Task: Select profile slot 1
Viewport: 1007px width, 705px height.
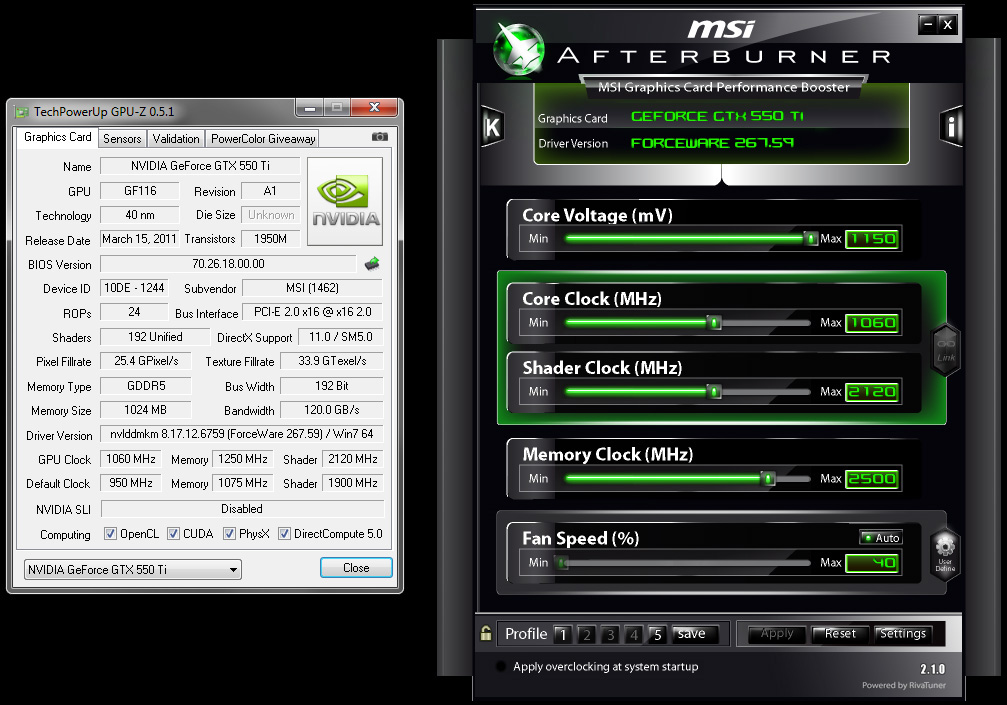Action: (x=563, y=634)
